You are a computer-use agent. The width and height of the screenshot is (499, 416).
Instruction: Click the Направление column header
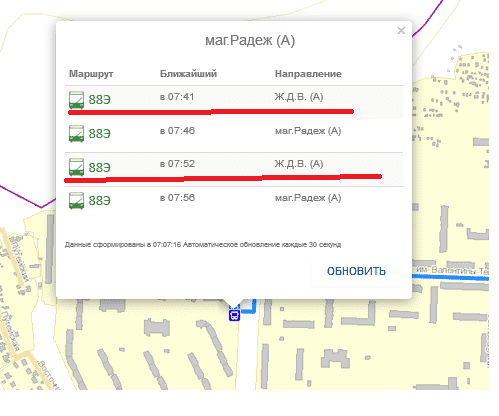coord(308,74)
